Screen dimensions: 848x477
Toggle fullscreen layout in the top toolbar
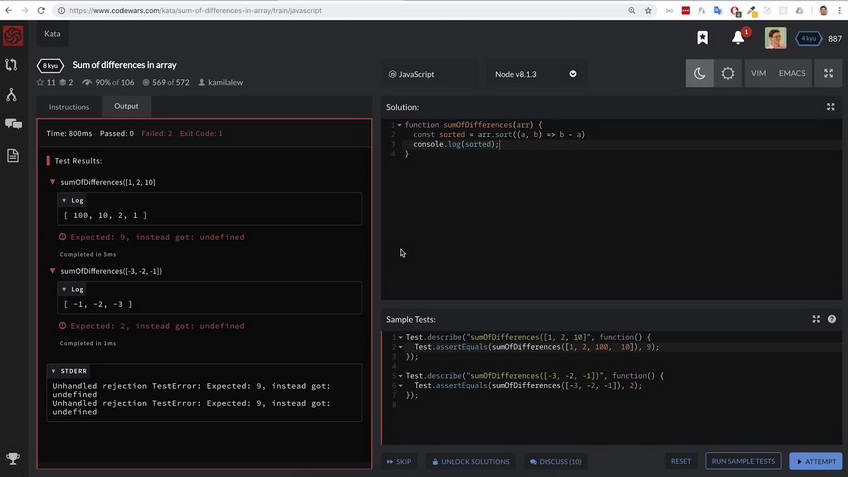(828, 74)
